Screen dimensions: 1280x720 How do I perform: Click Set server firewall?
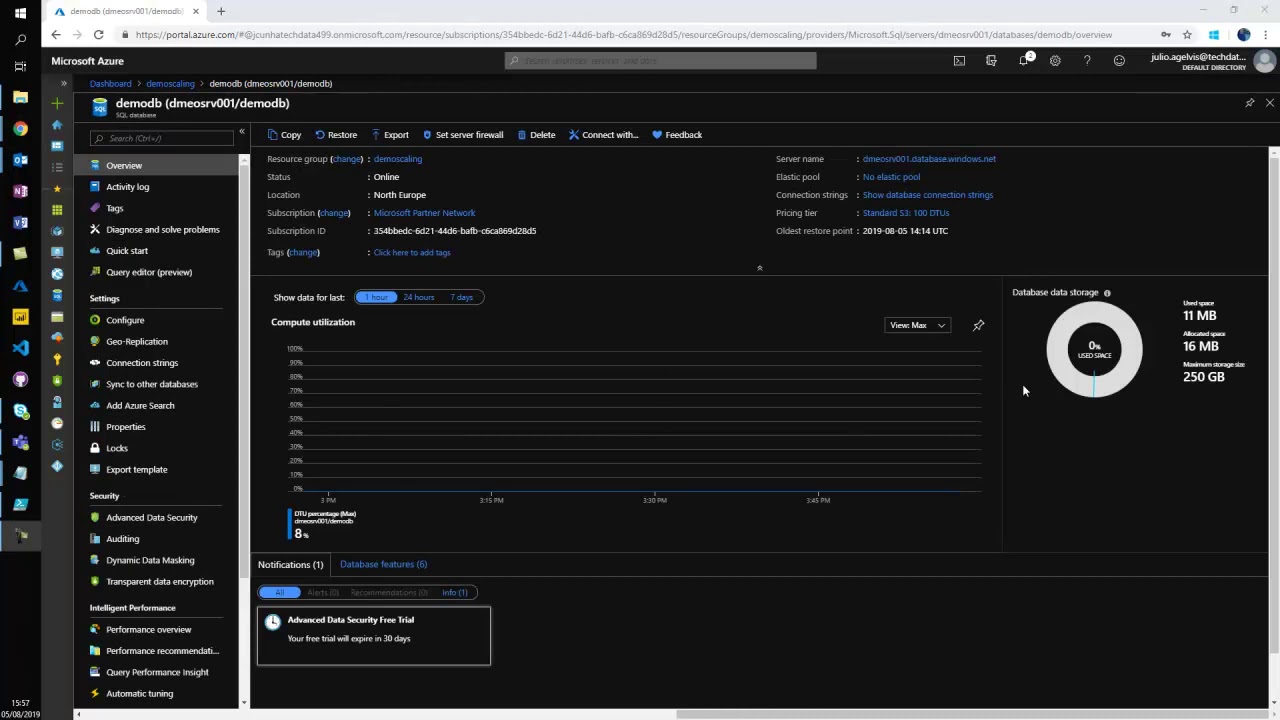click(463, 135)
